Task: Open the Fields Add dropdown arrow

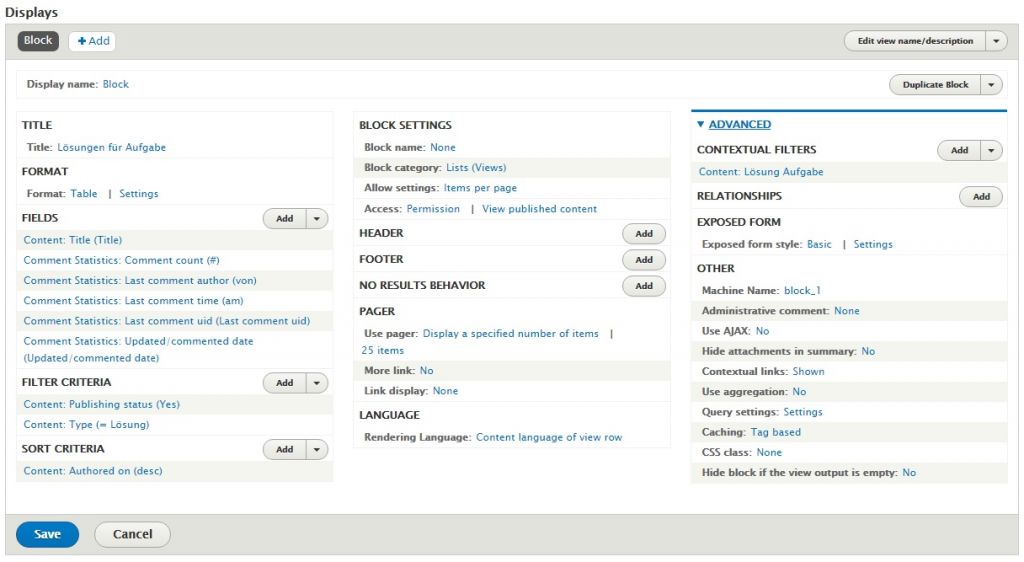Action: (x=317, y=218)
